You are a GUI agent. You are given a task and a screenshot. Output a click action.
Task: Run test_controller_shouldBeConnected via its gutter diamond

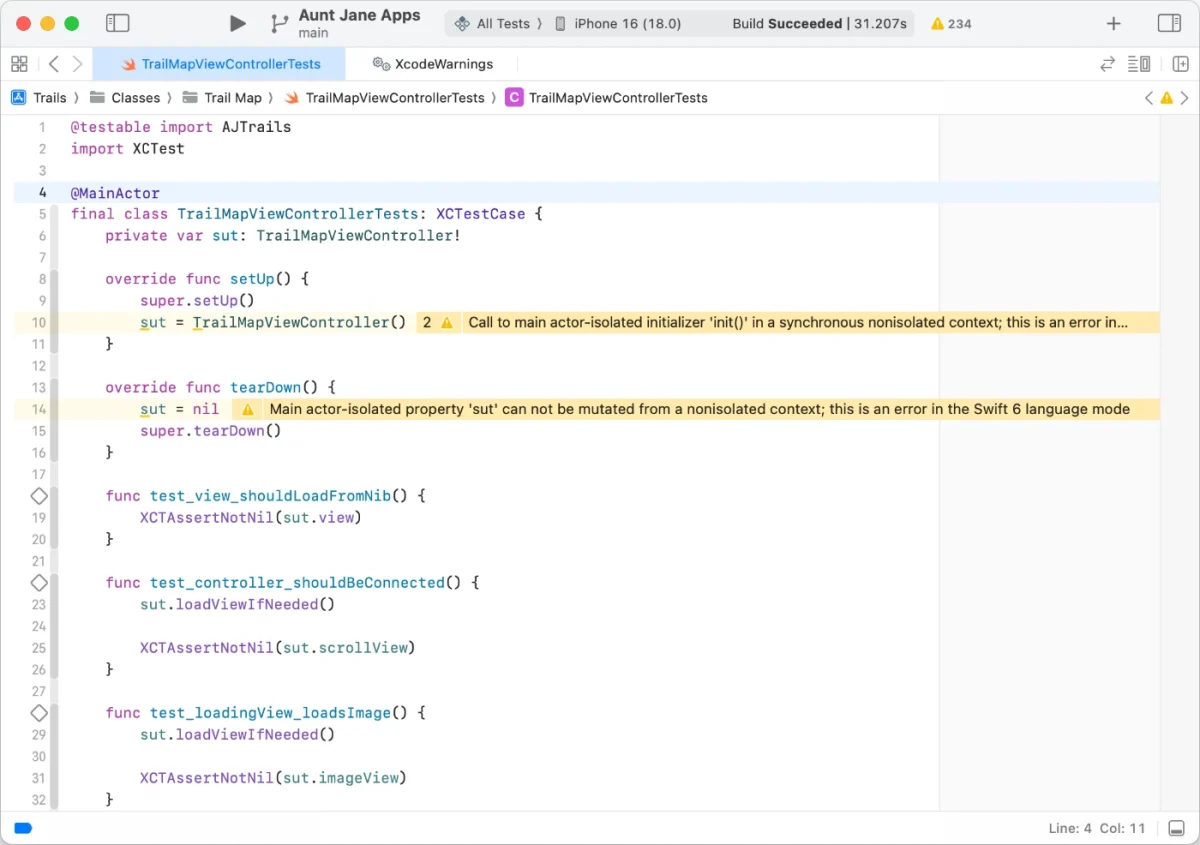click(x=39, y=582)
